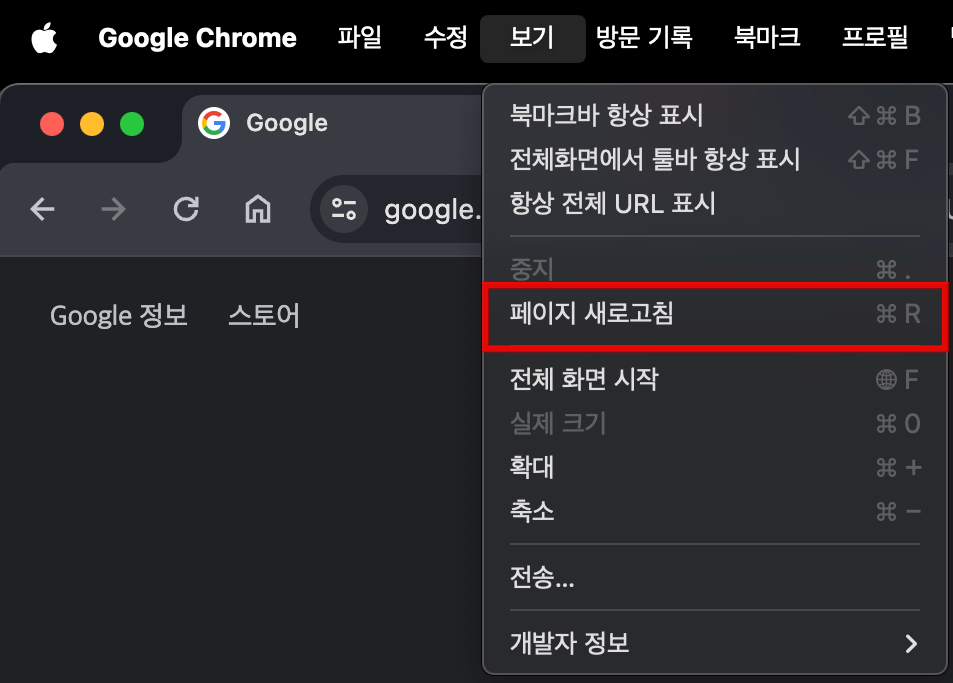This screenshot has width=953, height=683.
Task: Expand the 개발자 정보 submenu
Action: tap(715, 643)
